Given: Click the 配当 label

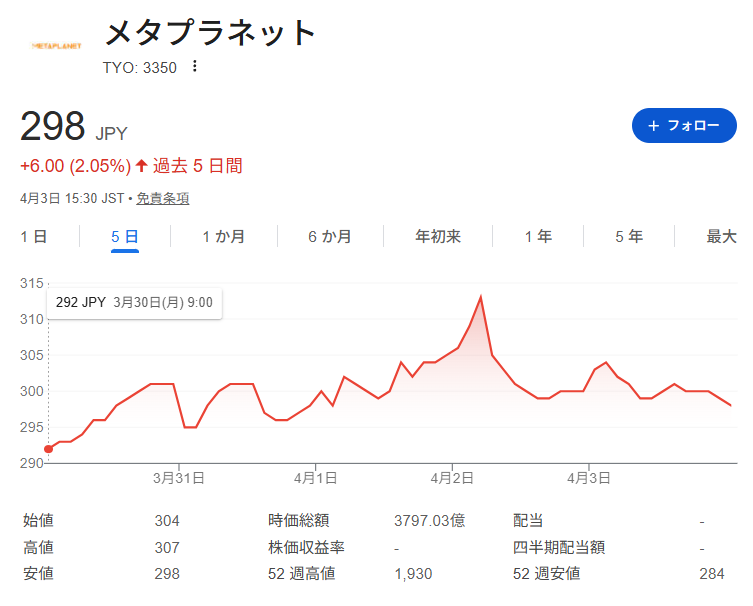Looking at the screenshot, I should point(528,521).
